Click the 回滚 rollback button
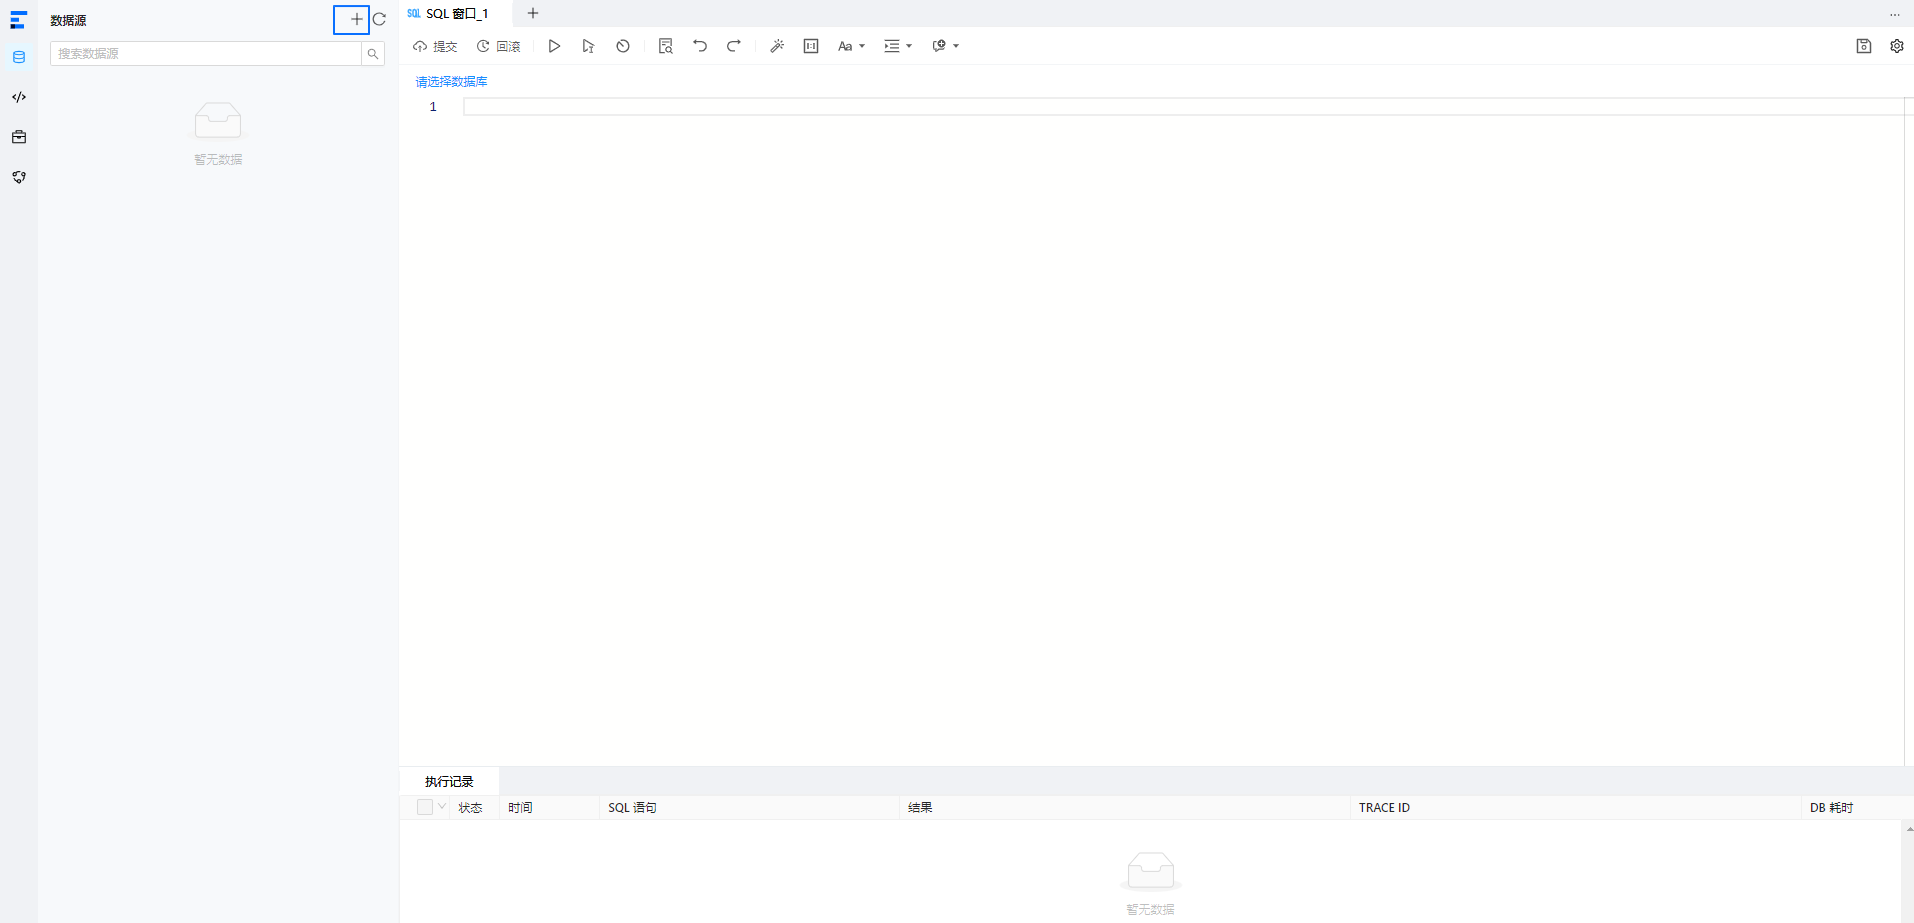This screenshot has width=1914, height=923. [498, 46]
